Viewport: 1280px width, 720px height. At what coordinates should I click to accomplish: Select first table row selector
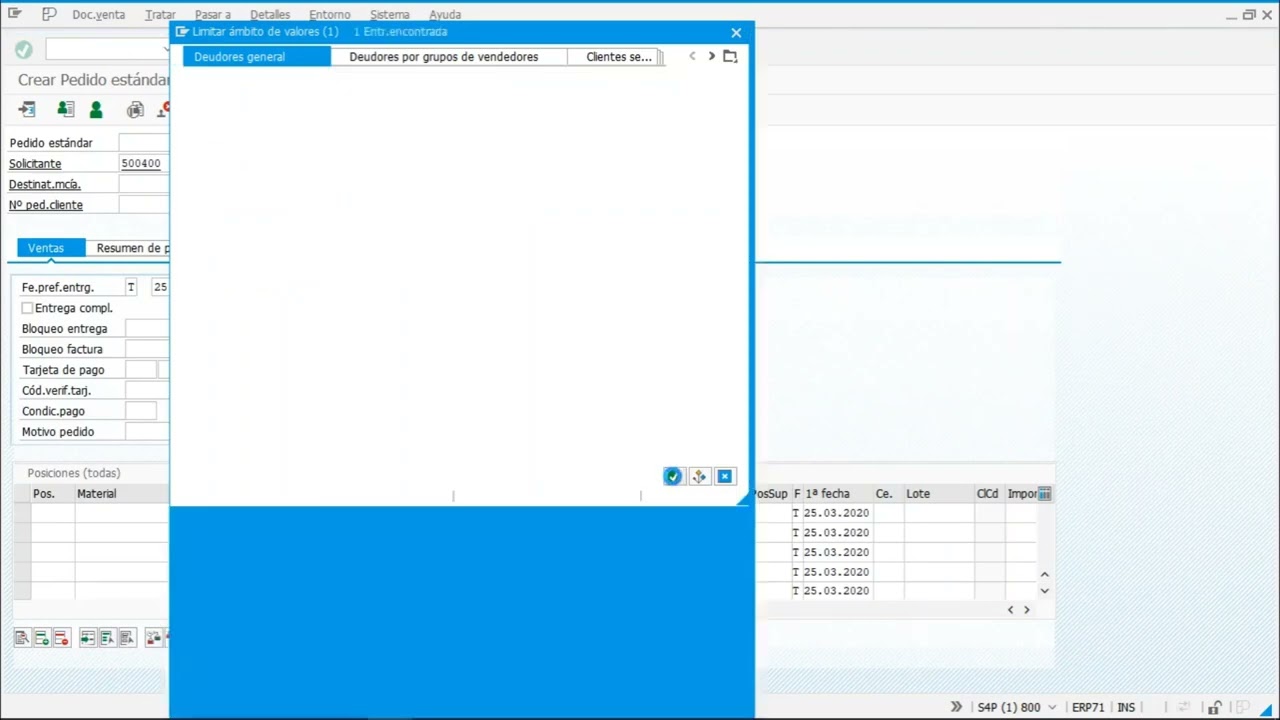[x=22, y=513]
